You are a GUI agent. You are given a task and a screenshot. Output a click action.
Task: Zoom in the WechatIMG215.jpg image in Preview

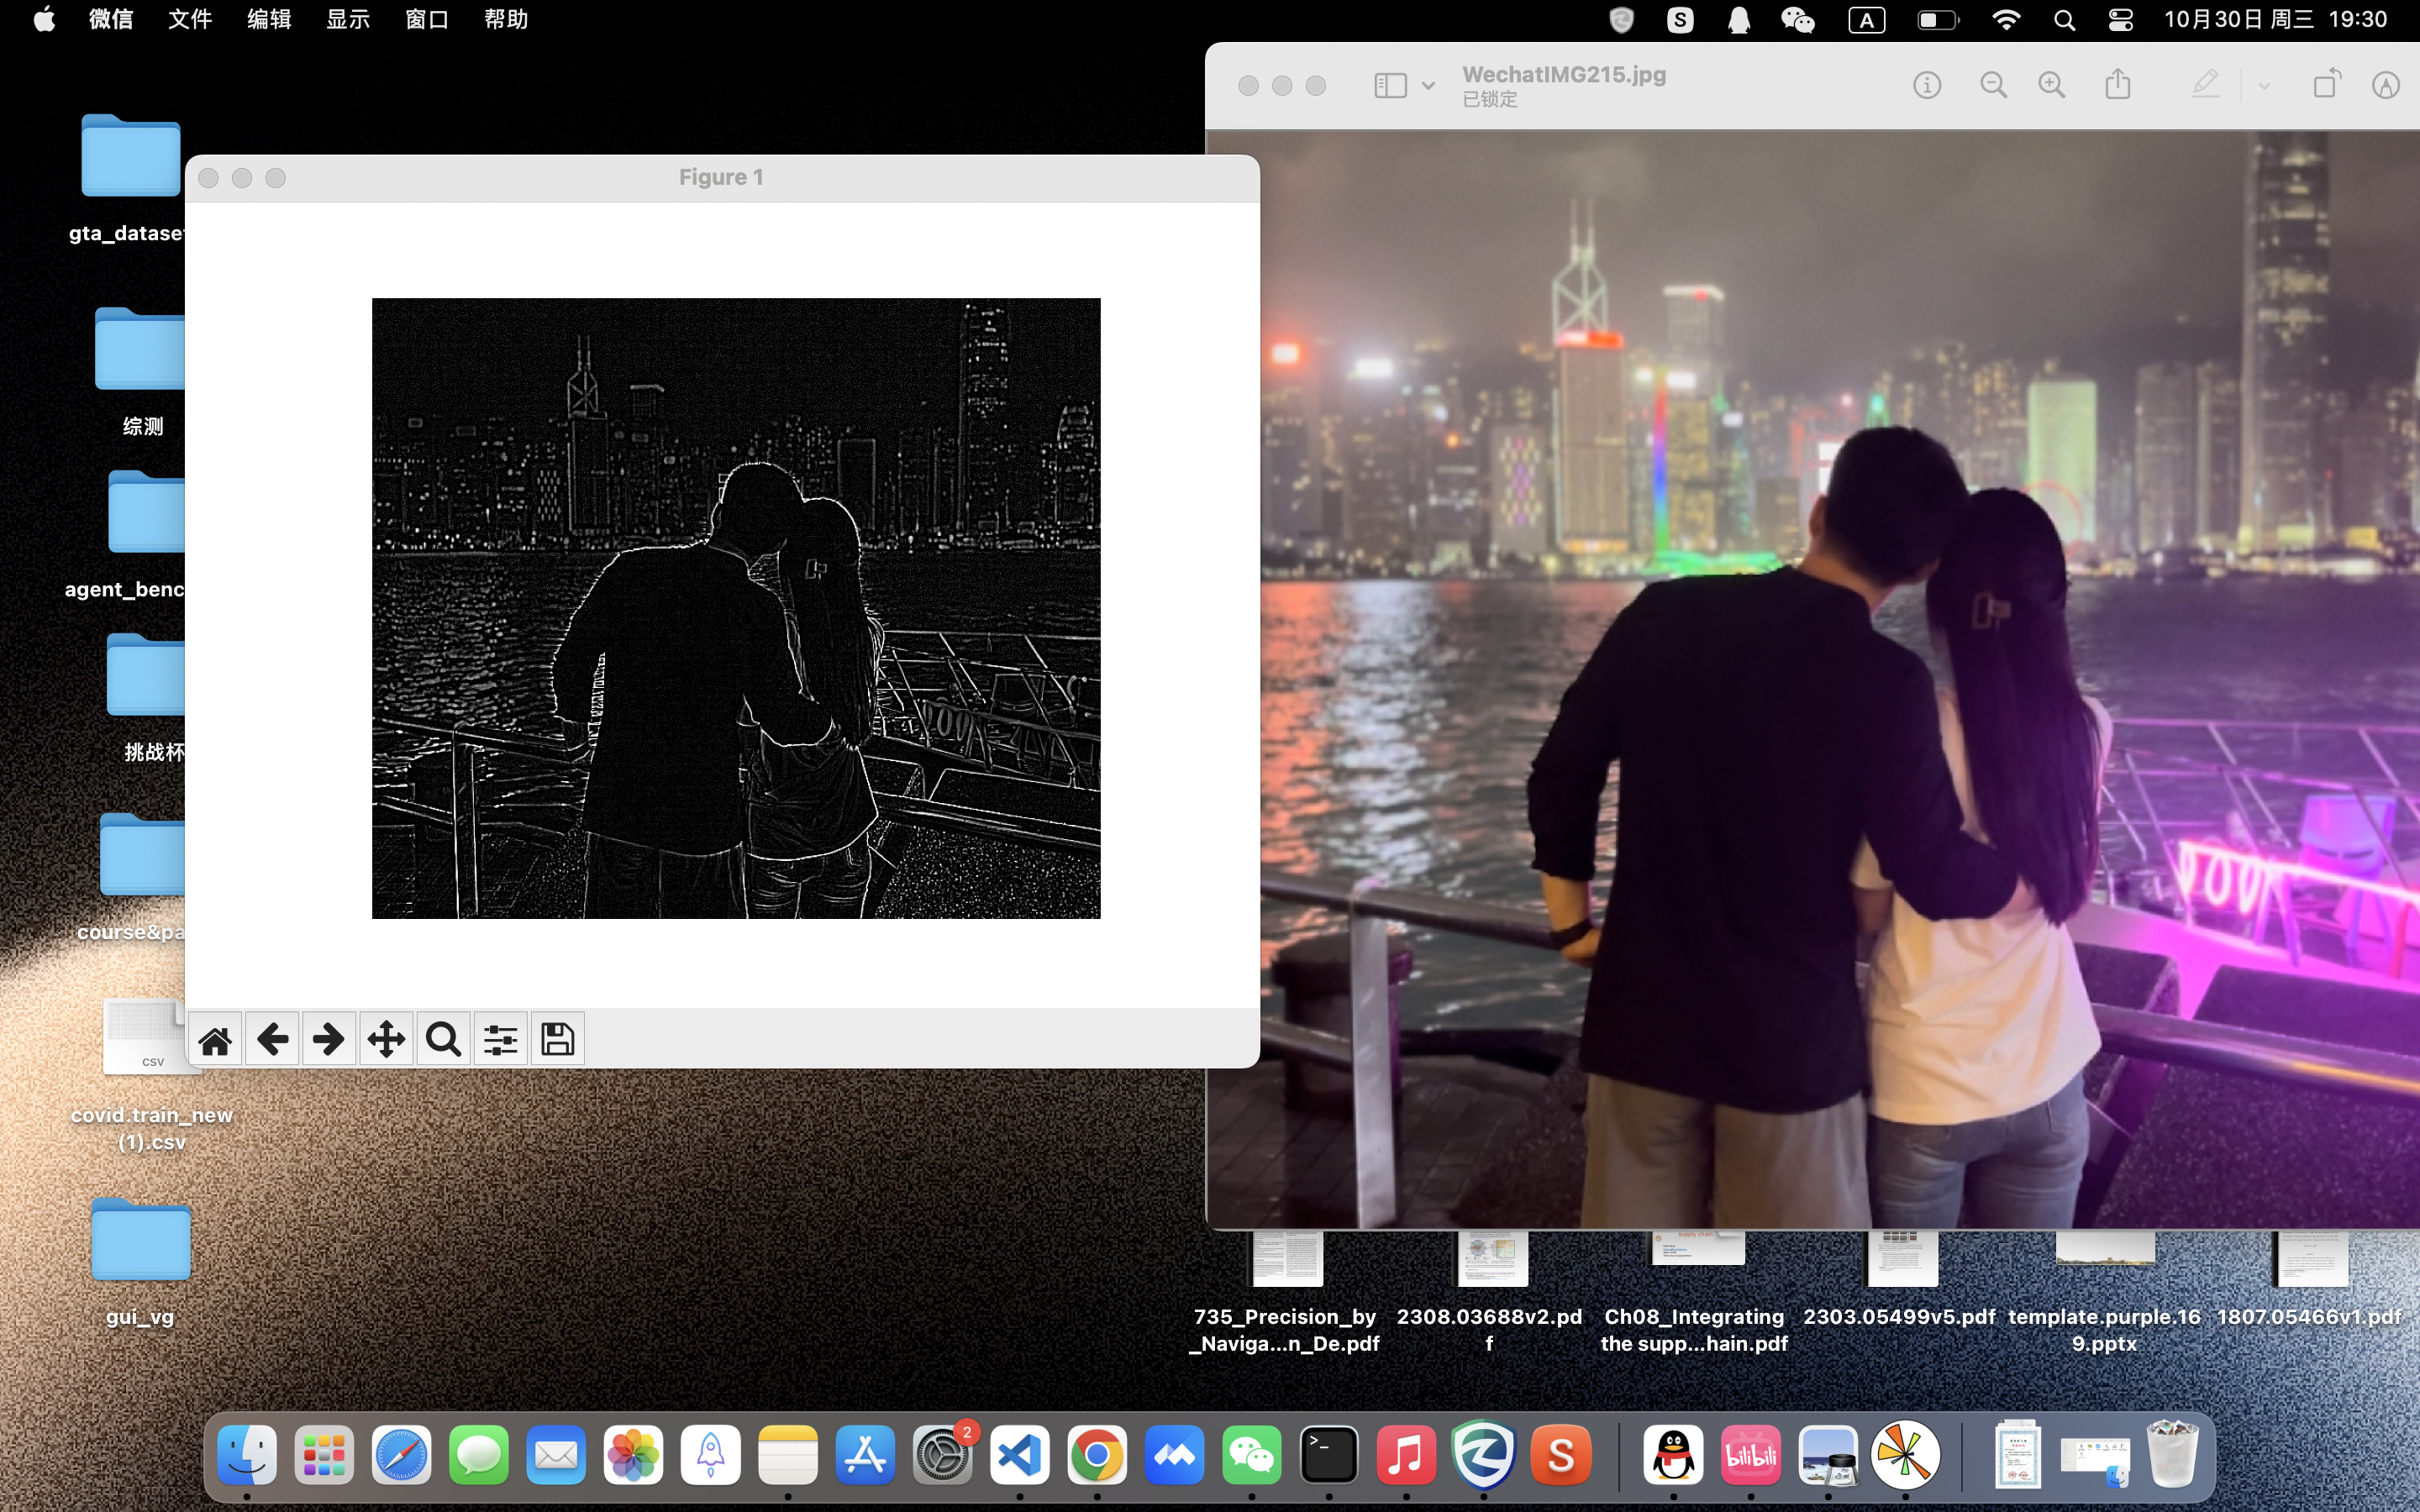click(x=2052, y=85)
